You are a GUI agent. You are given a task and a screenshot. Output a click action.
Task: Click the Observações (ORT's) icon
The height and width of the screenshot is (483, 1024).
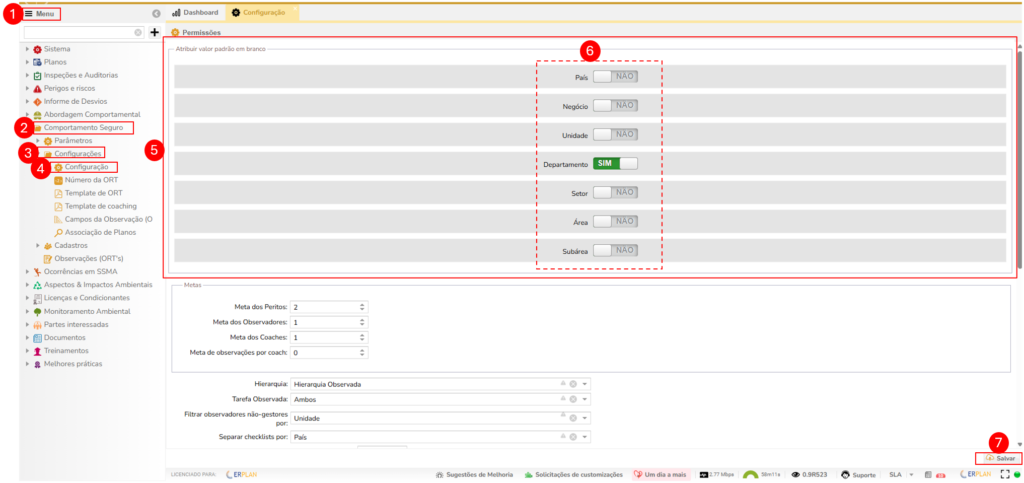[48, 258]
